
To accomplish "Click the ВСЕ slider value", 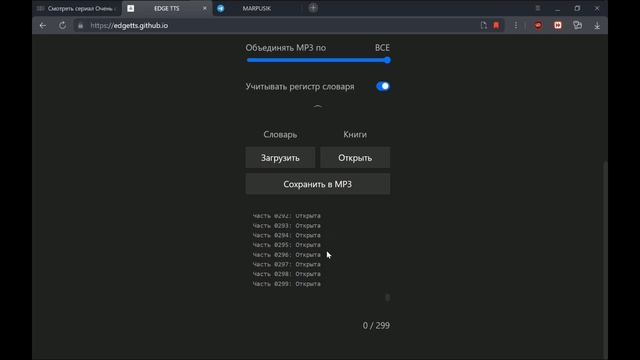I will point(382,48).
